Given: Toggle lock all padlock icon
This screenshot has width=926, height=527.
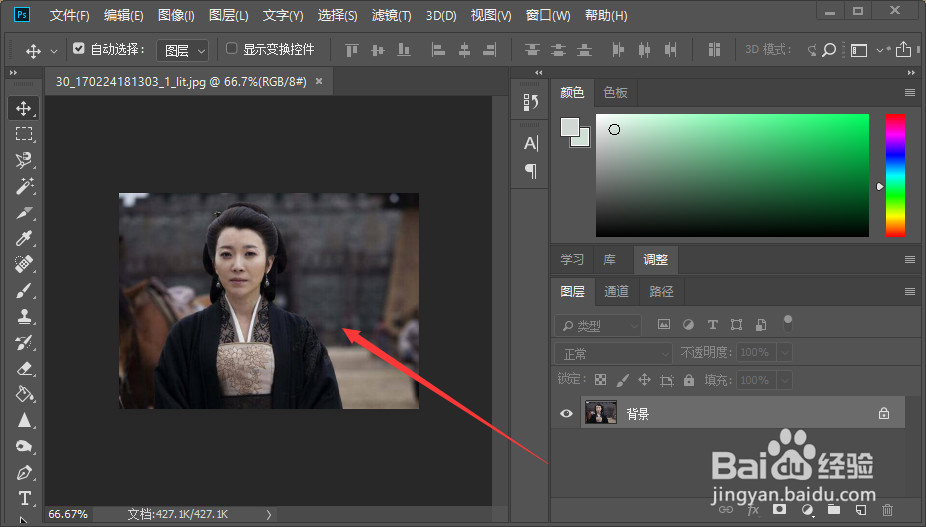Looking at the screenshot, I should (x=689, y=380).
